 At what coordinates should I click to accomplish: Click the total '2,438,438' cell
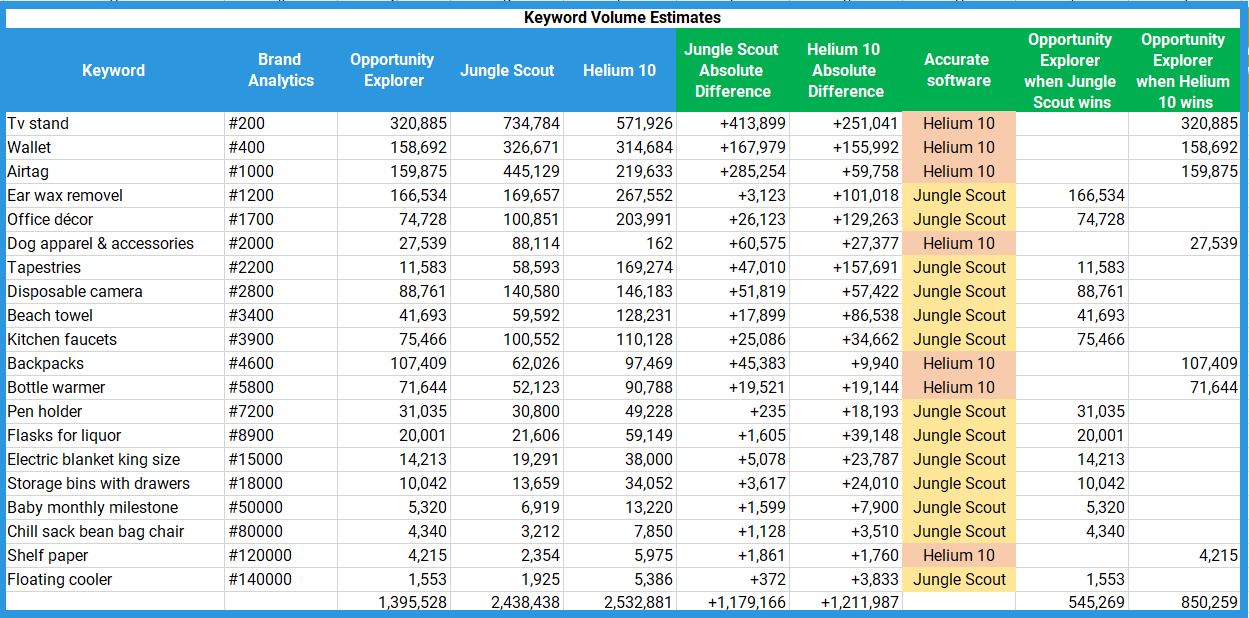(507, 603)
